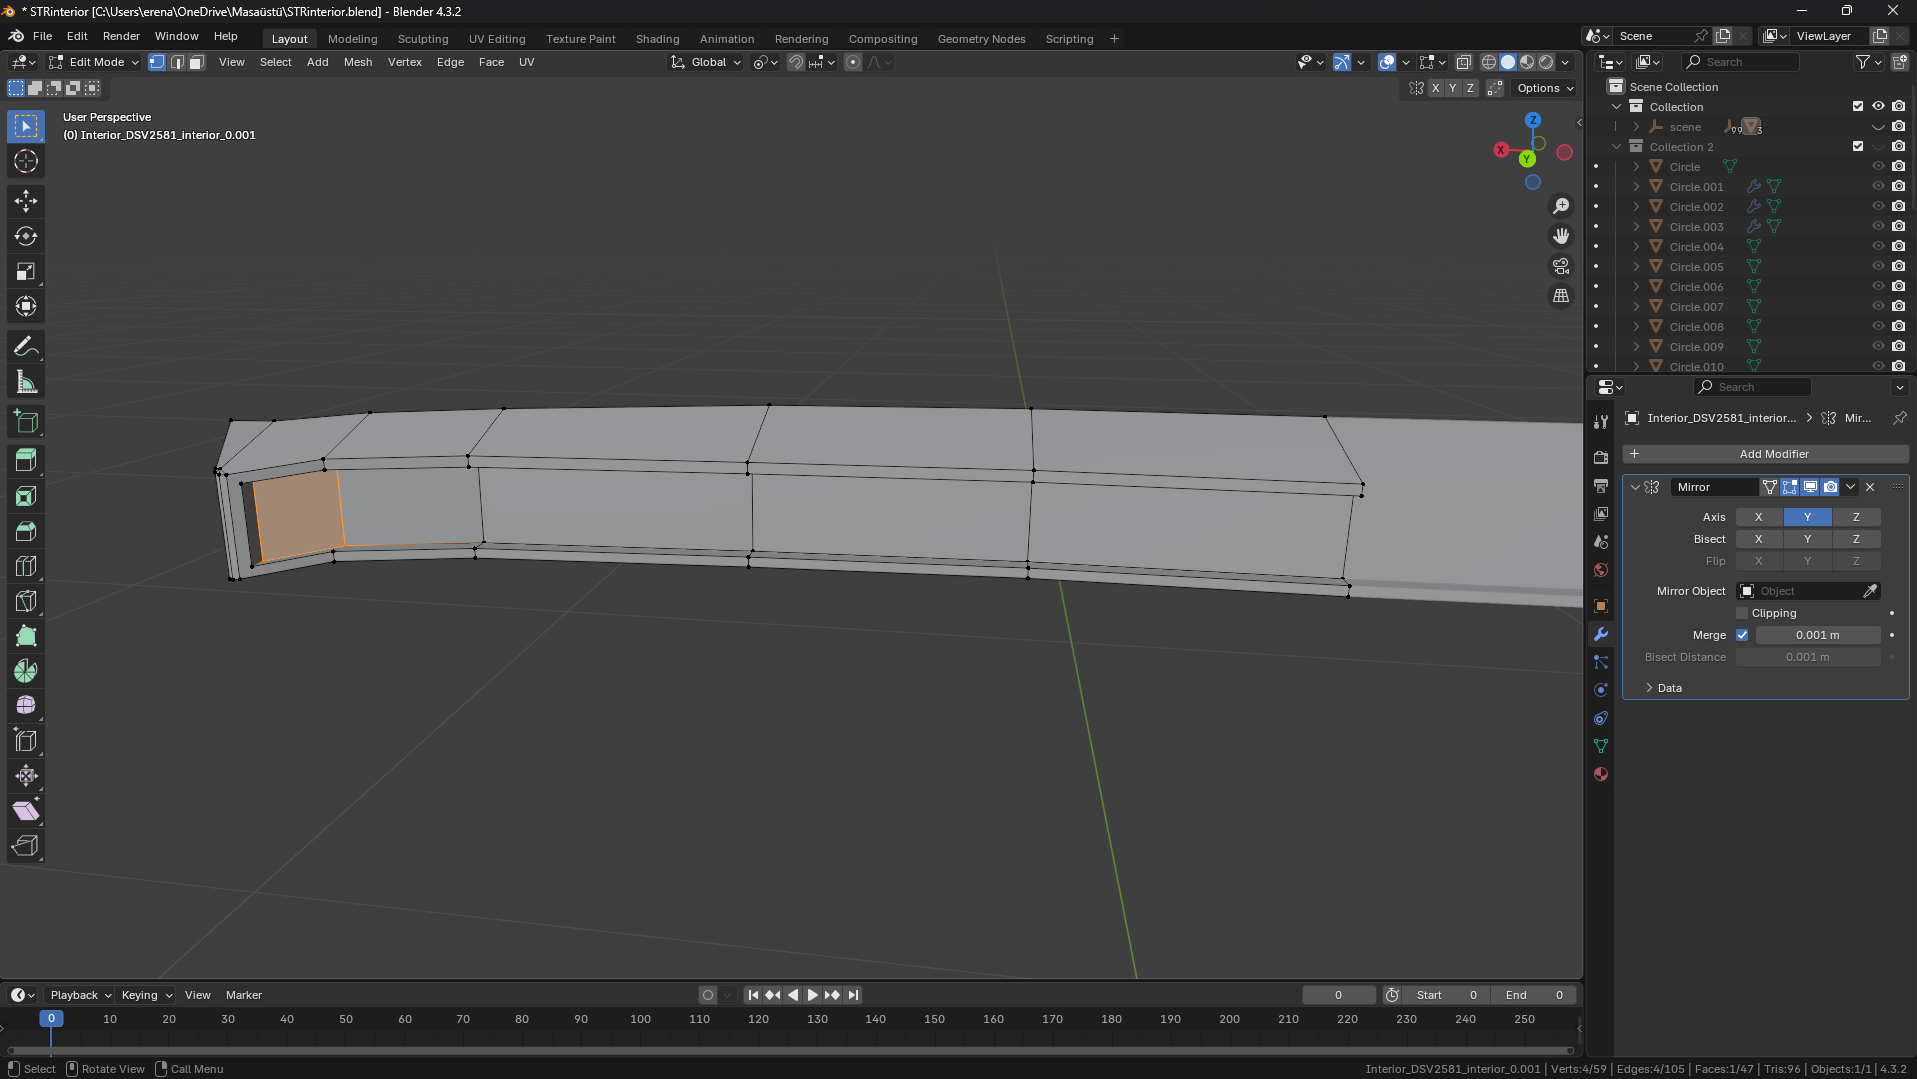Switch to face select mode
This screenshot has width=1917, height=1079.
[197, 62]
